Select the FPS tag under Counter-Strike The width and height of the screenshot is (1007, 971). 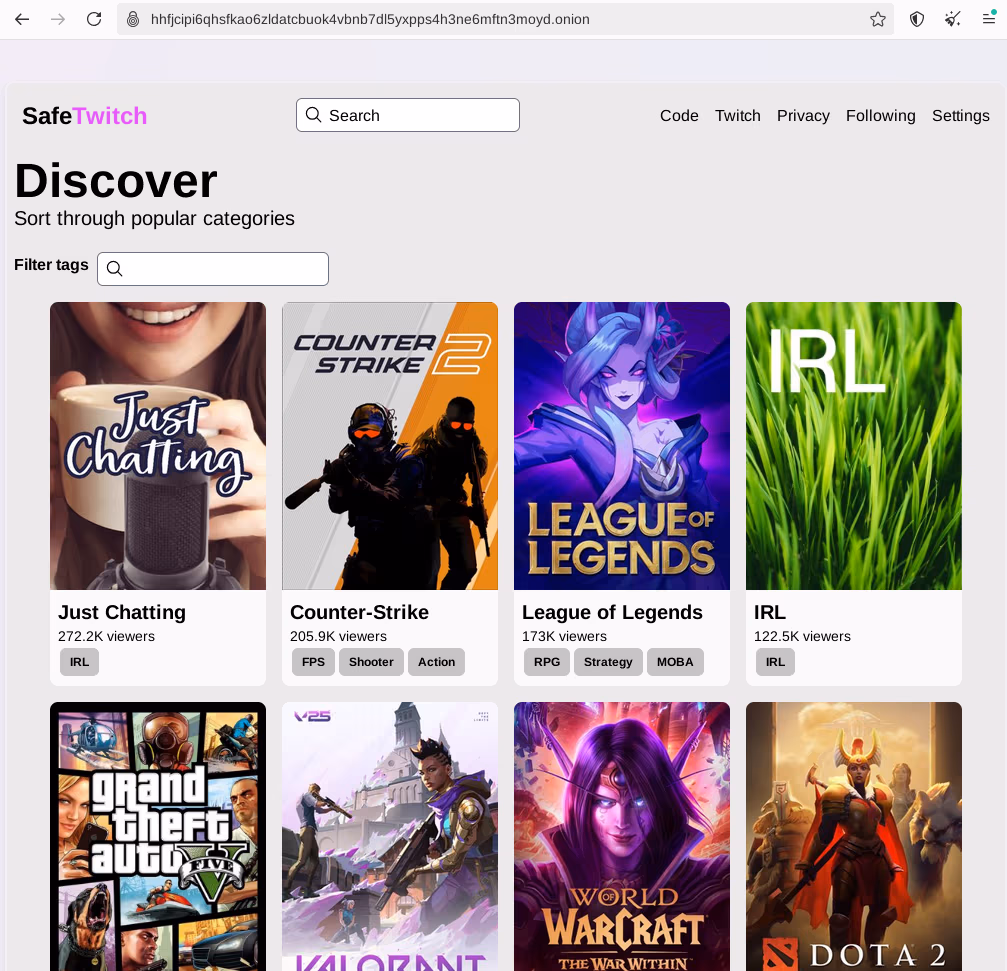pos(313,662)
